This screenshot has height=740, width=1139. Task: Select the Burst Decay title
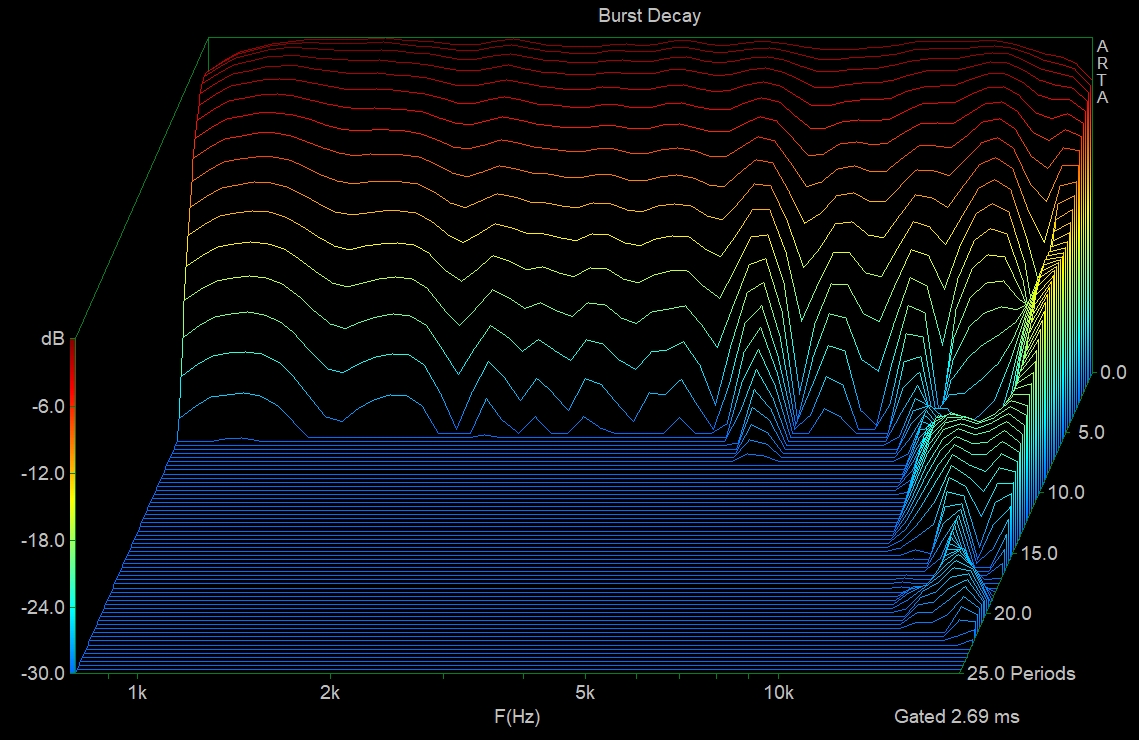click(647, 15)
